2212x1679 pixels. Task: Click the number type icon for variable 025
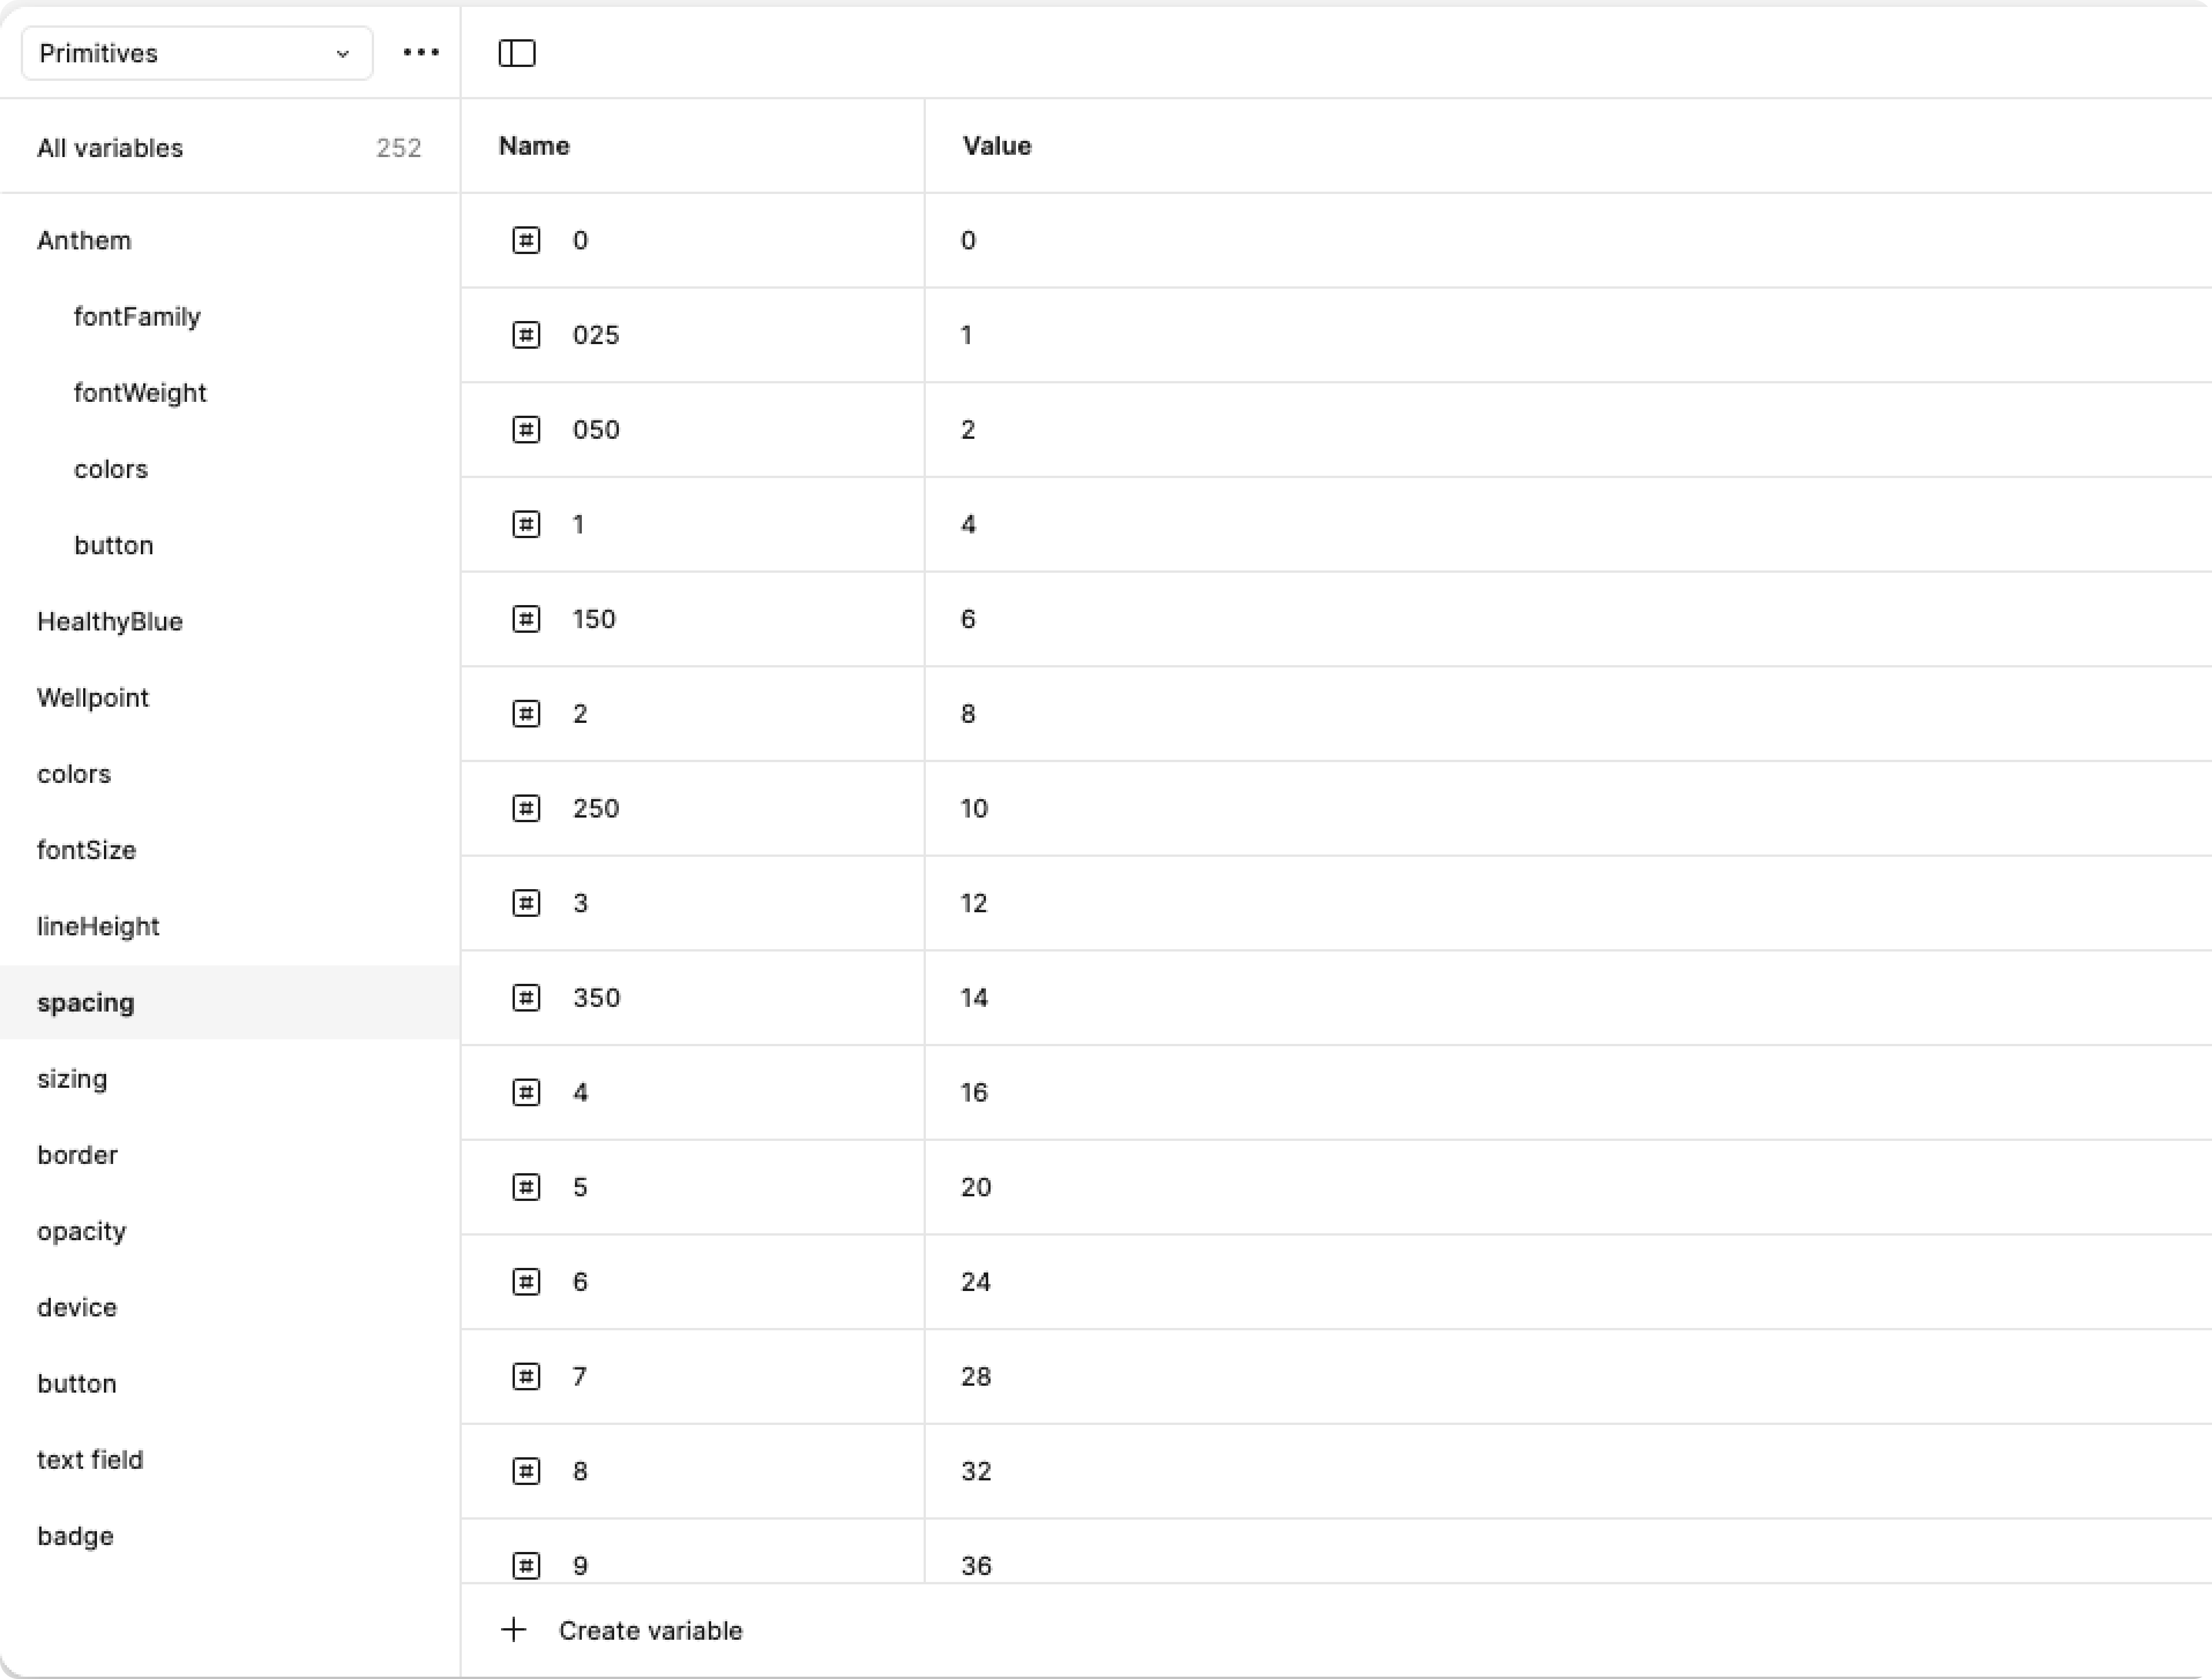tap(526, 335)
